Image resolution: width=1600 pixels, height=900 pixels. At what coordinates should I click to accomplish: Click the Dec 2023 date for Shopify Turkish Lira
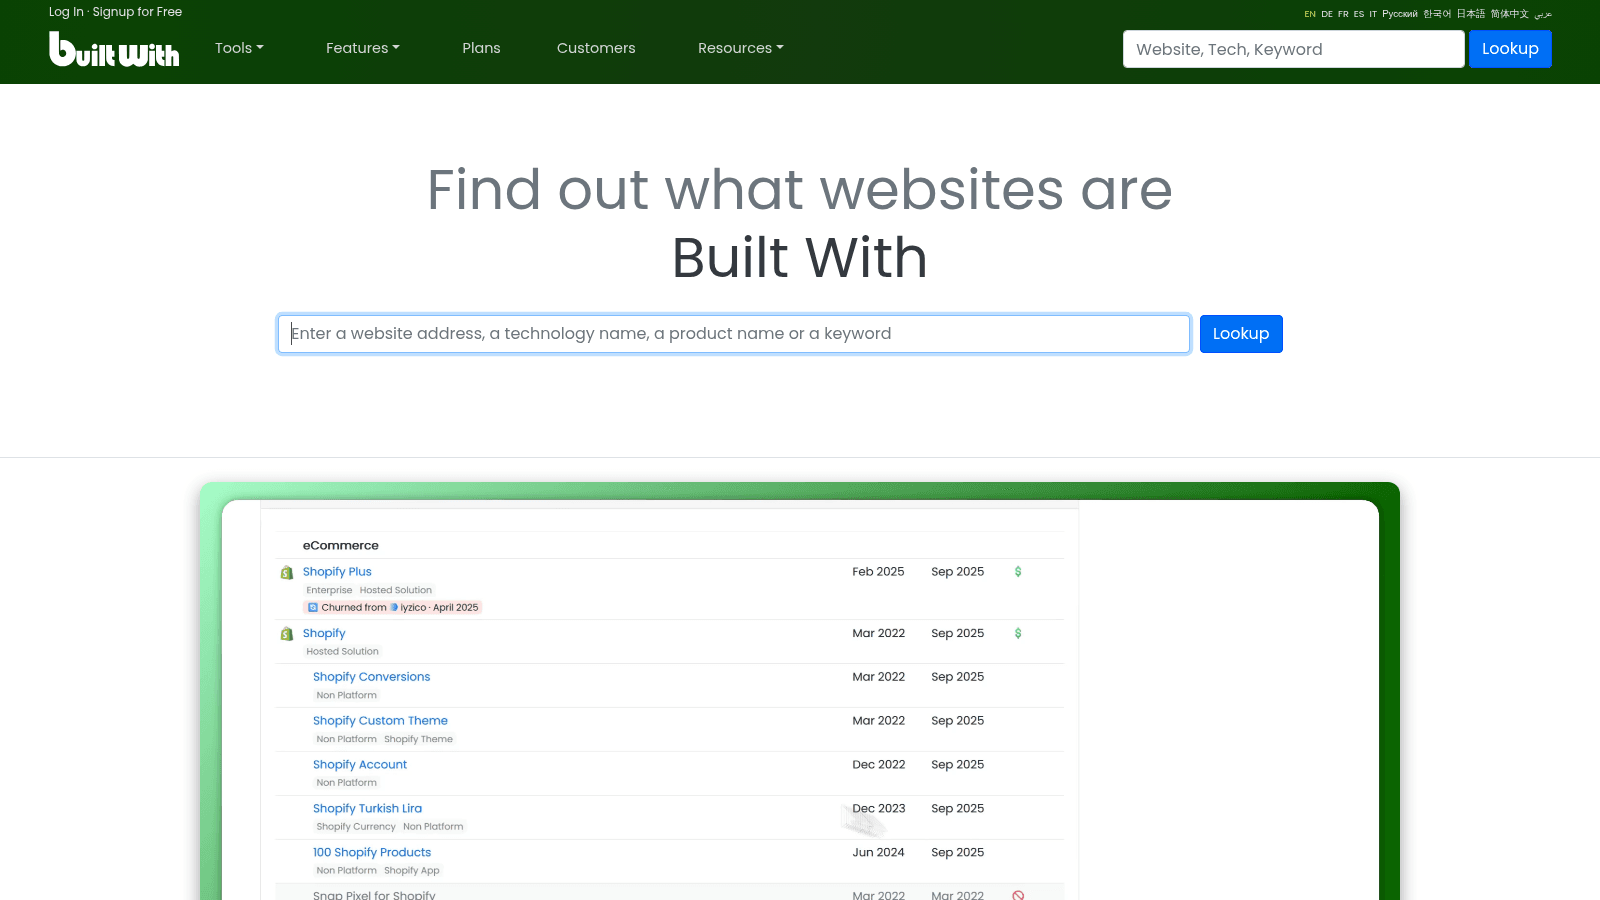(879, 809)
